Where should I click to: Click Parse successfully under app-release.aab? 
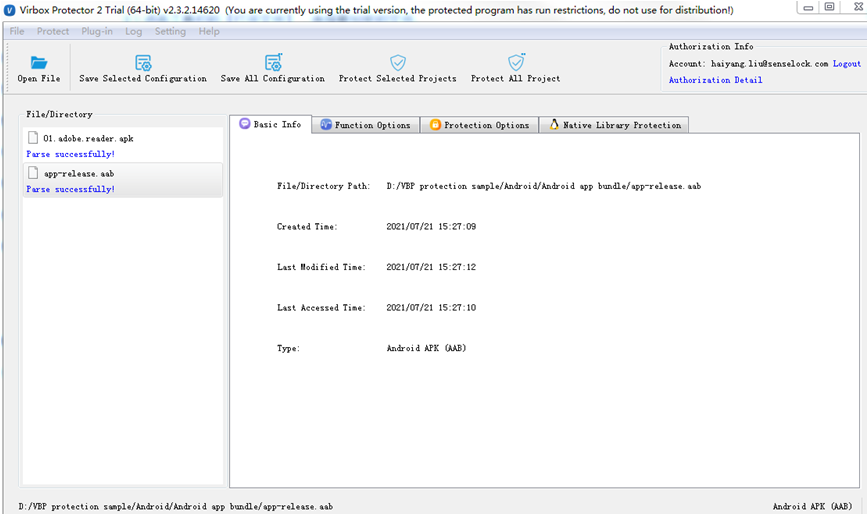pyautogui.click(x=70, y=189)
